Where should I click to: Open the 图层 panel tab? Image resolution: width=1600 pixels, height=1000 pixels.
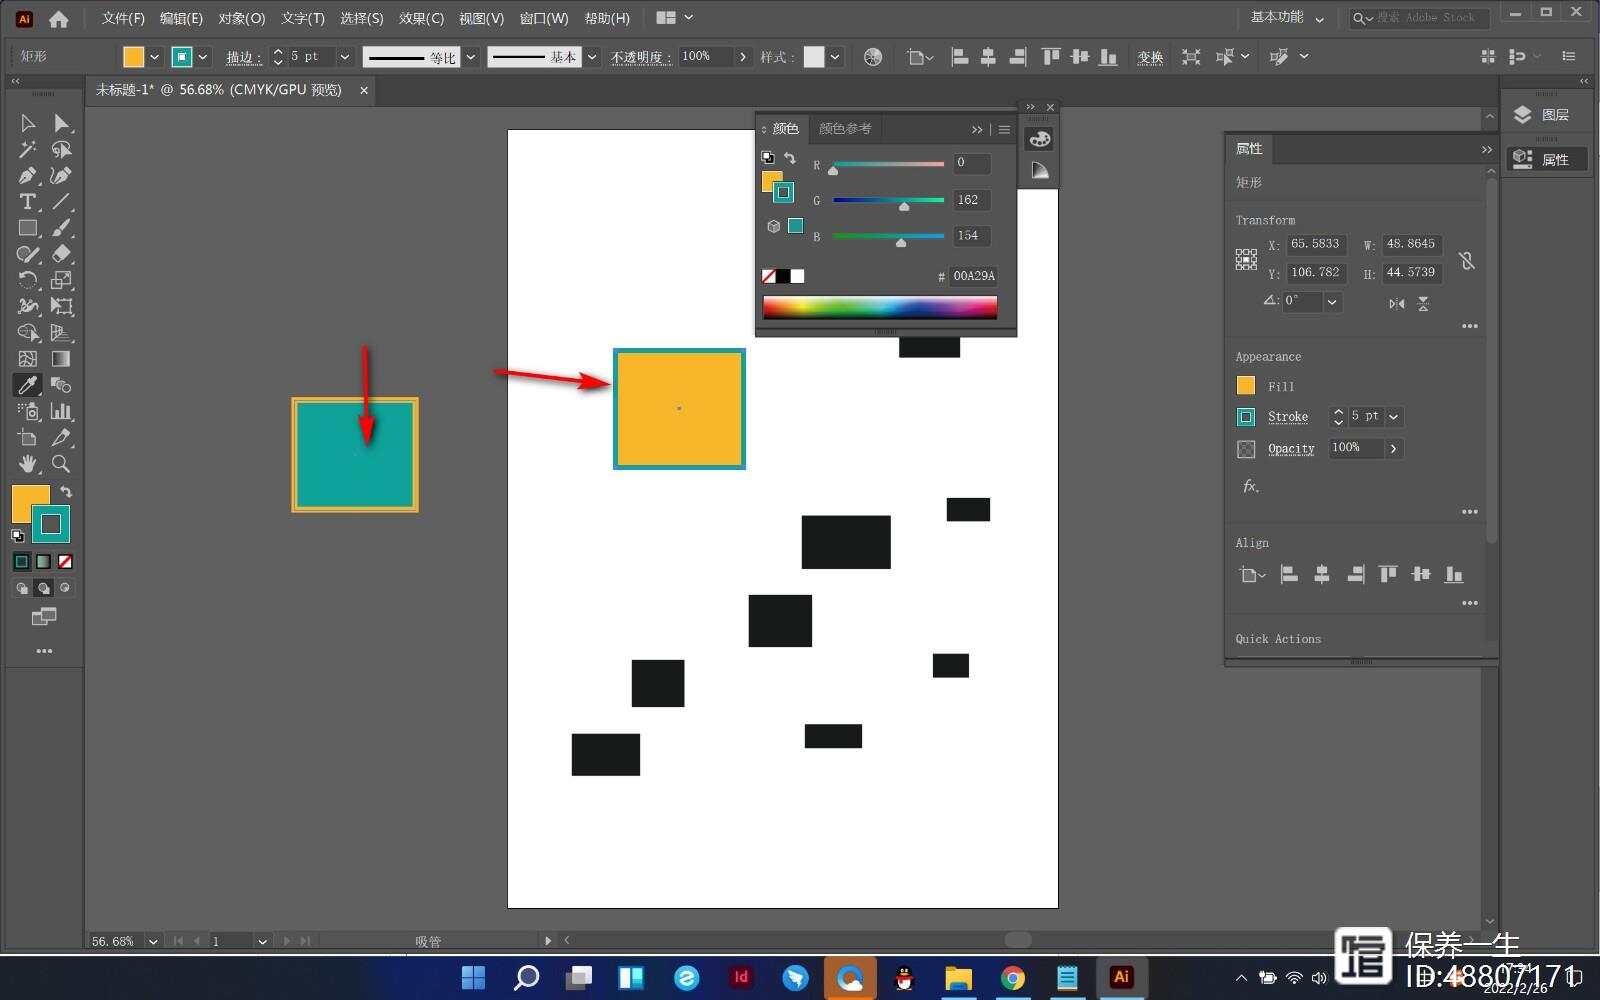1546,115
